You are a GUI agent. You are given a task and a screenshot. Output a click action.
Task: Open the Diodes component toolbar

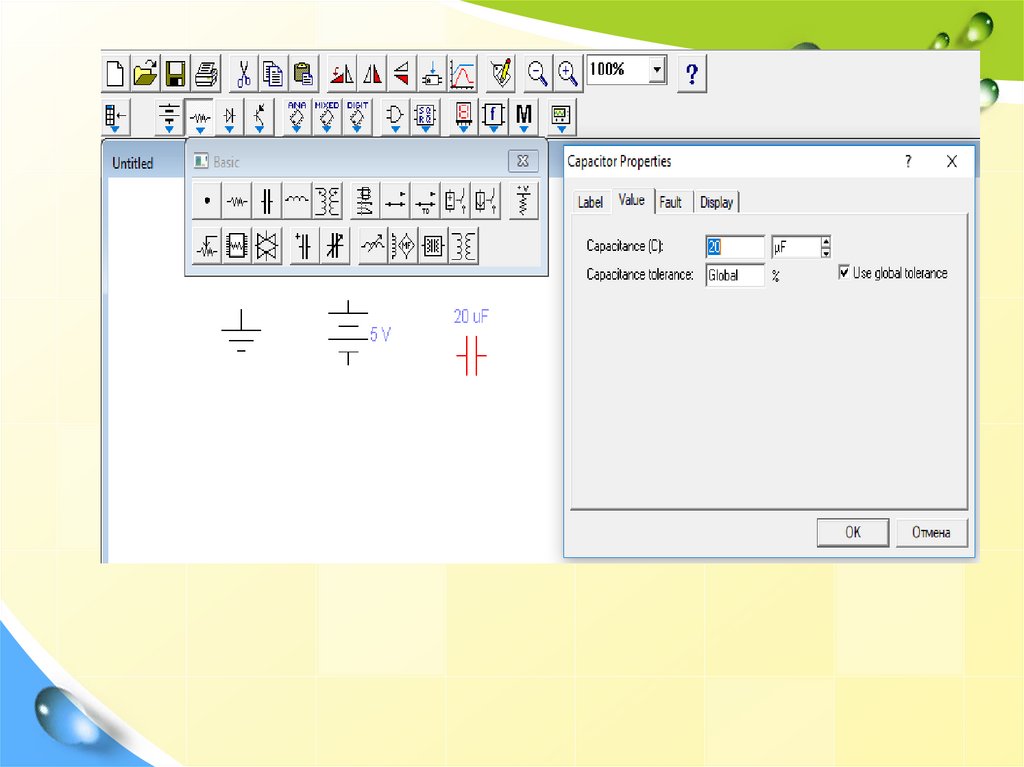(x=230, y=117)
